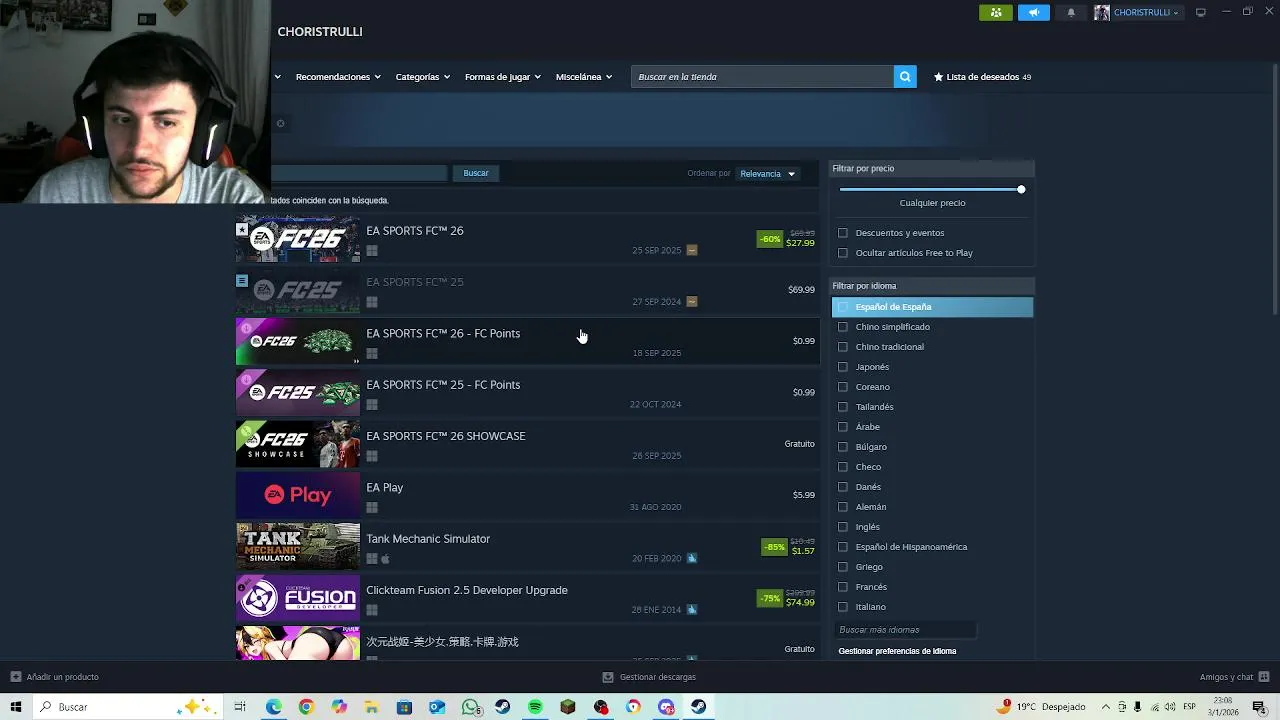
Task: Collapse the Filtrar por precio panel
Action: click(x=932, y=168)
